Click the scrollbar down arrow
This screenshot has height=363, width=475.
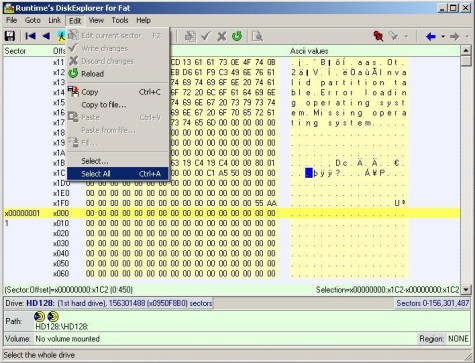click(x=466, y=289)
